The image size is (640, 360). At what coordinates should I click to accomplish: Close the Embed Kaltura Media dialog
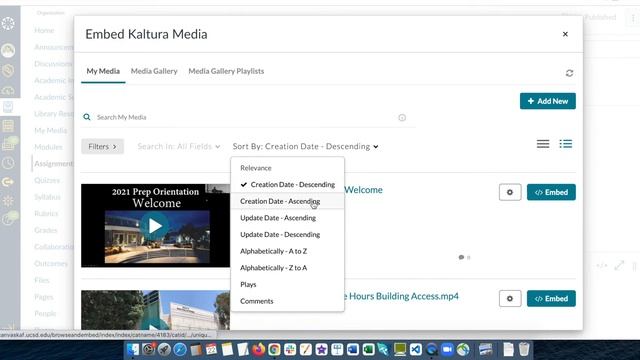[565, 34]
